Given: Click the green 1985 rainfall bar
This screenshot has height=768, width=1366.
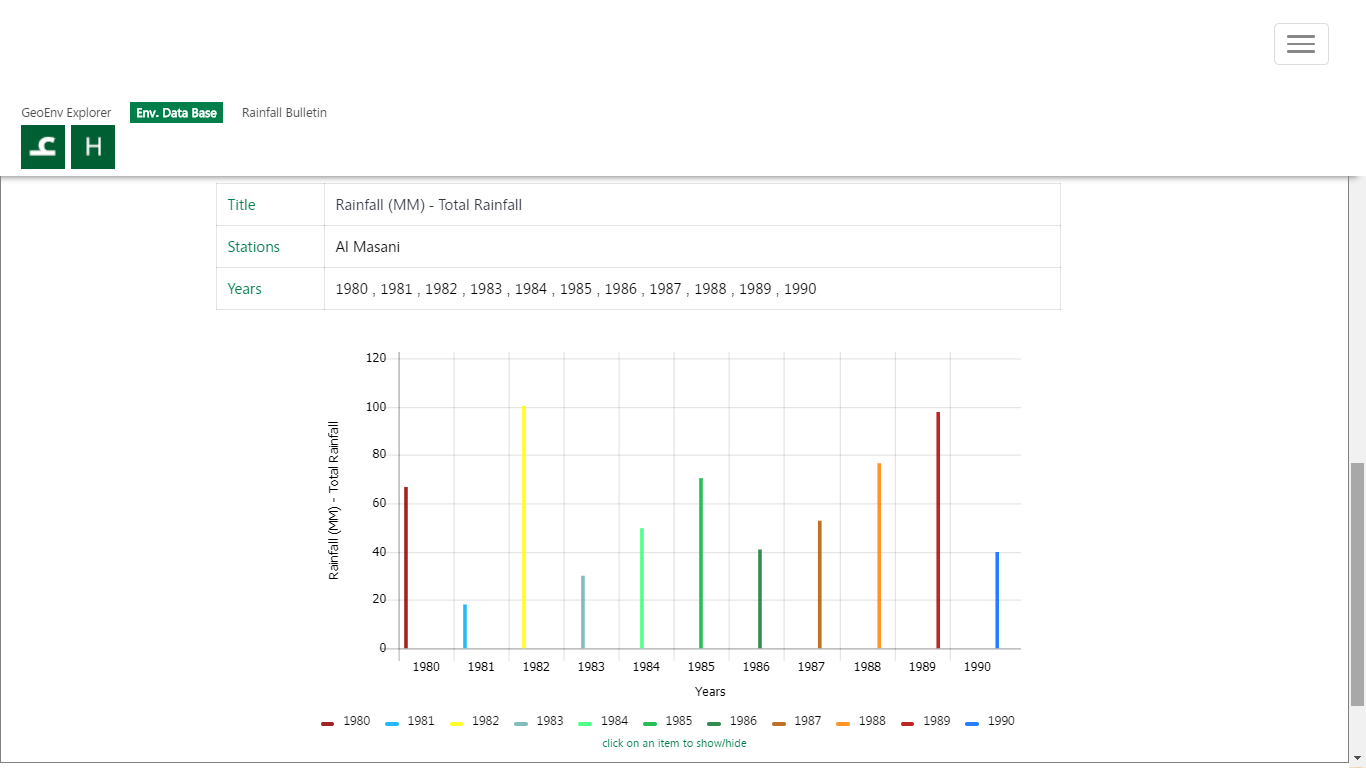Looking at the screenshot, I should 701,563.
